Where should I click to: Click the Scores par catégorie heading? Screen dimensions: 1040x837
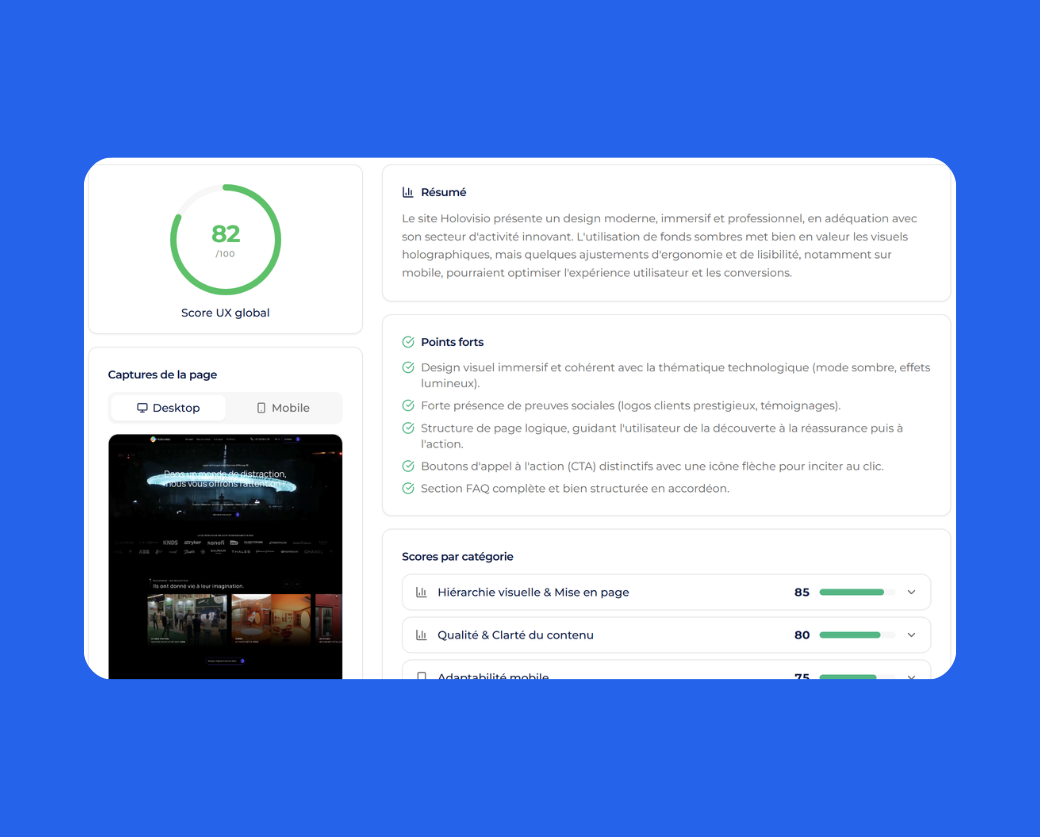click(x=458, y=556)
